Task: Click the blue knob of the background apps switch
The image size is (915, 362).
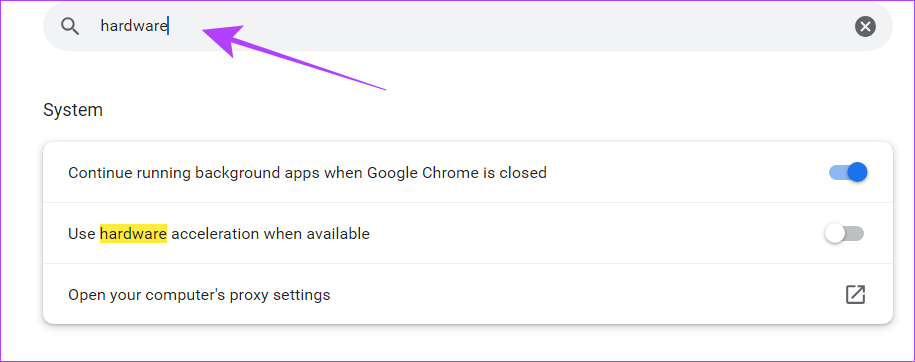Action: pos(857,172)
